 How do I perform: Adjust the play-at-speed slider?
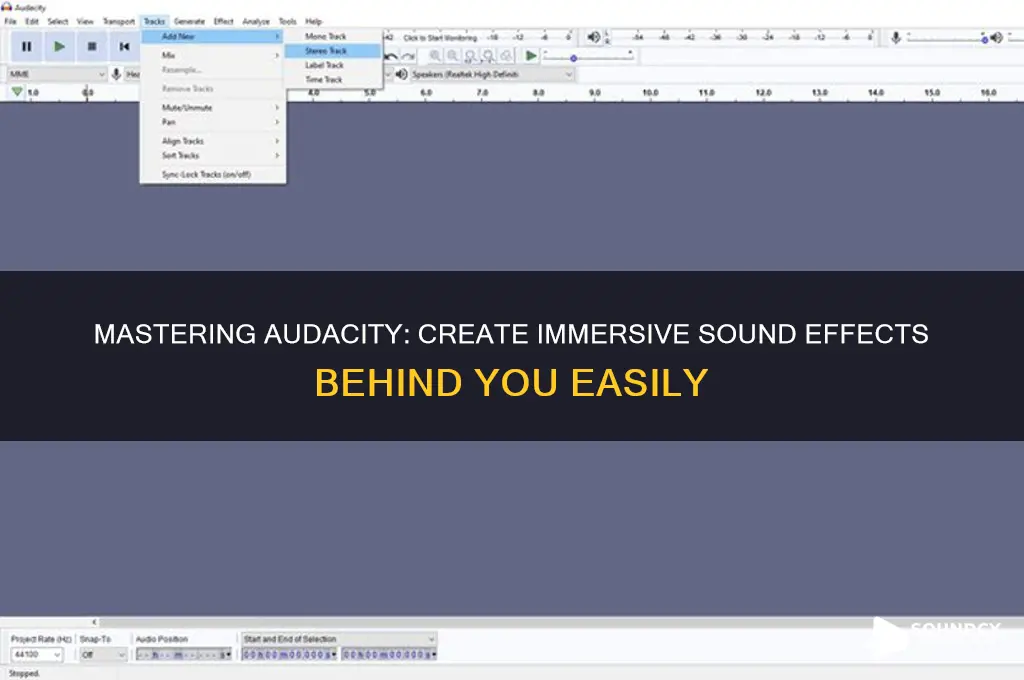pos(588,57)
